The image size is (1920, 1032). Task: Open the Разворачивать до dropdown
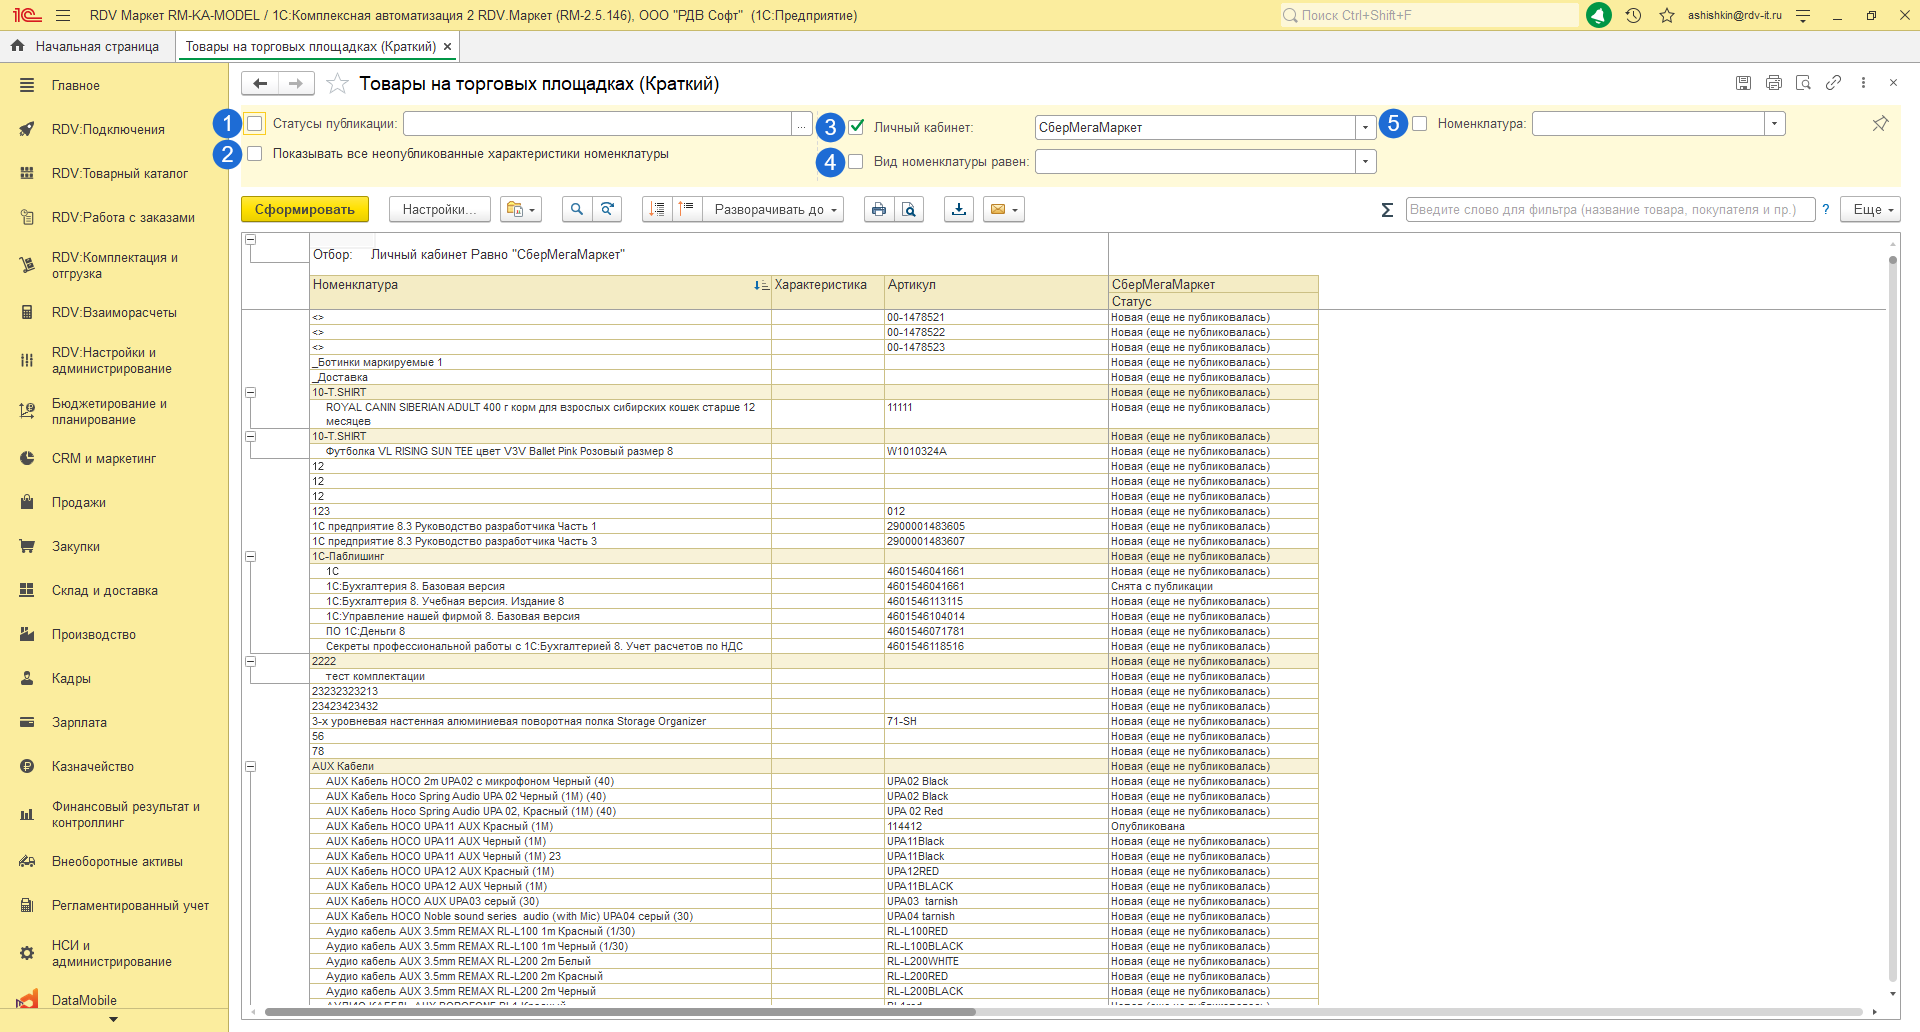pos(775,210)
